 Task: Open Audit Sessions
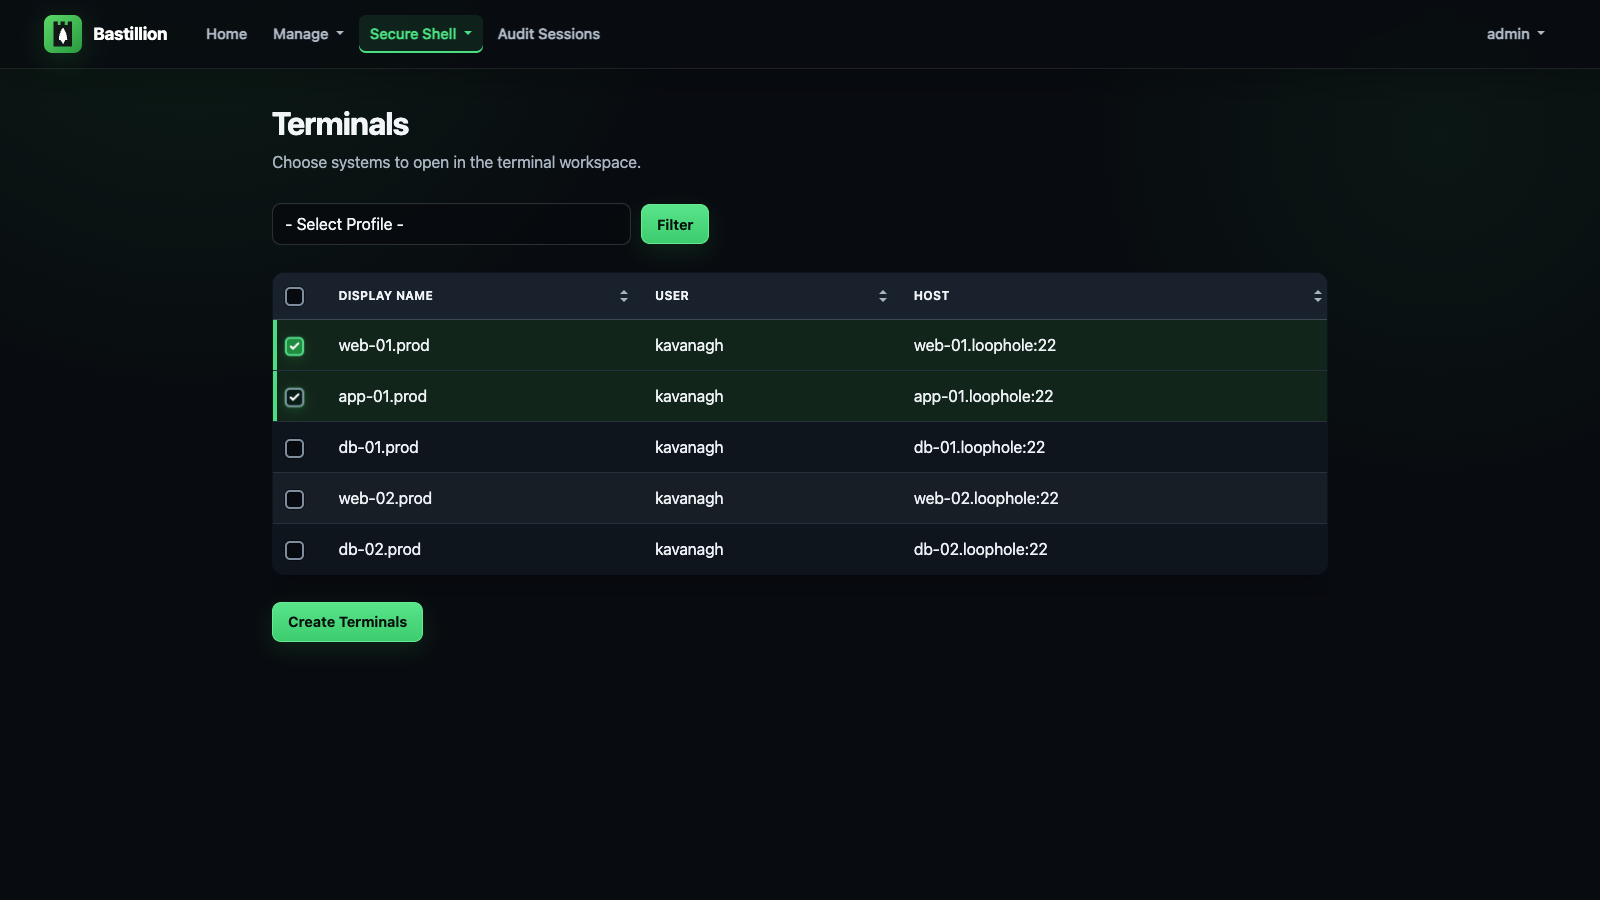(549, 34)
